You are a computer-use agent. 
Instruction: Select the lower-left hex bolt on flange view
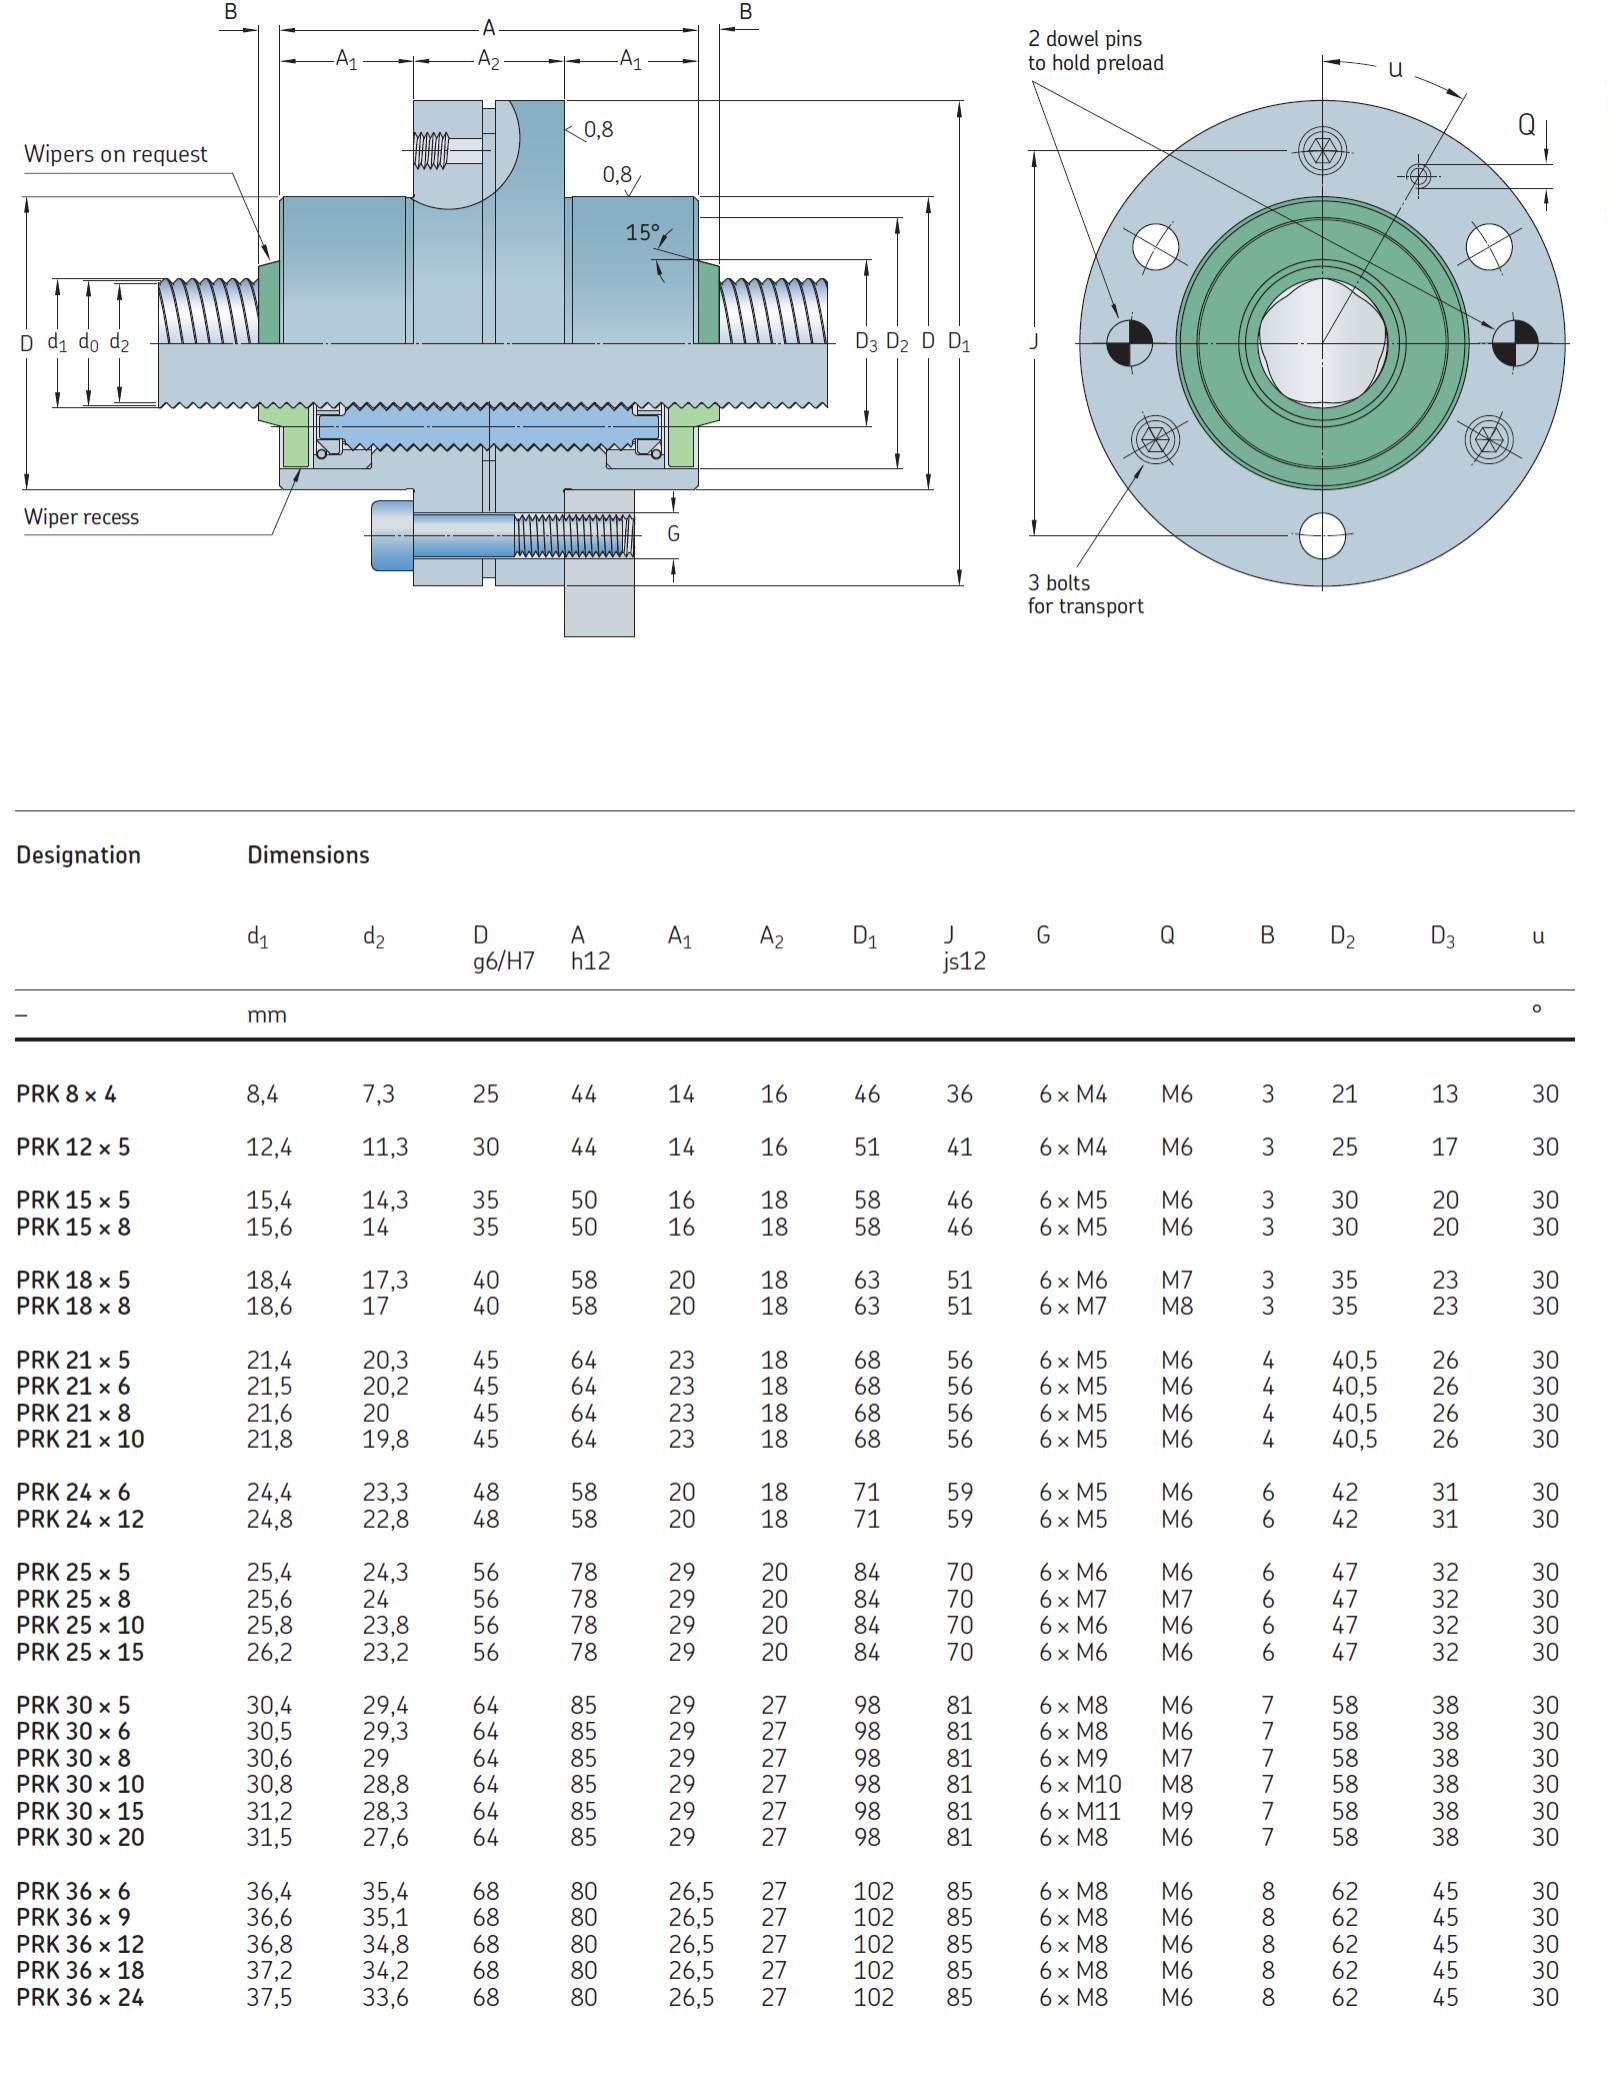point(1155,439)
